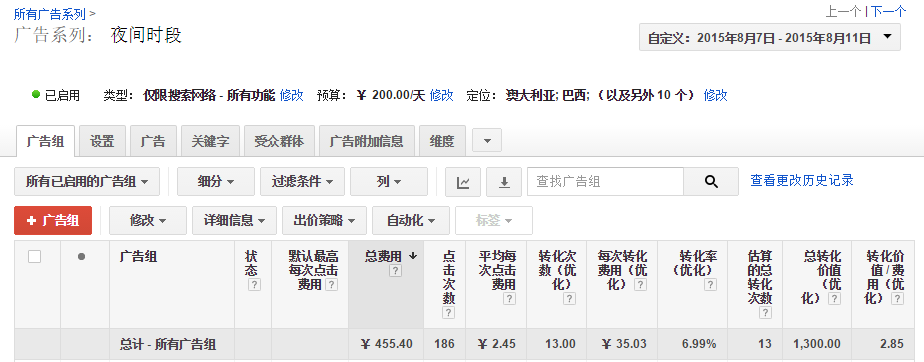The height and width of the screenshot is (362, 924).
Task: Open the 出价策略 dropdown
Action: pyautogui.click(x=325, y=221)
